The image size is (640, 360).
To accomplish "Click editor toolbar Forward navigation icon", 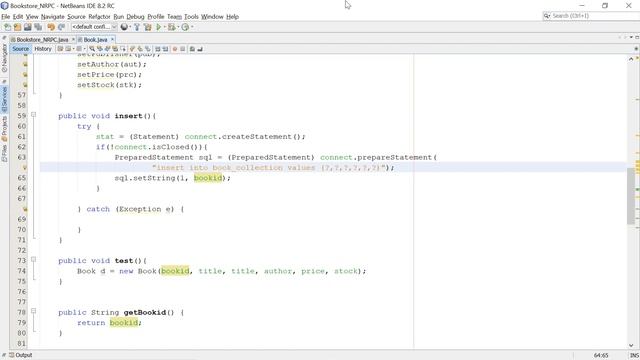I will (79, 49).
